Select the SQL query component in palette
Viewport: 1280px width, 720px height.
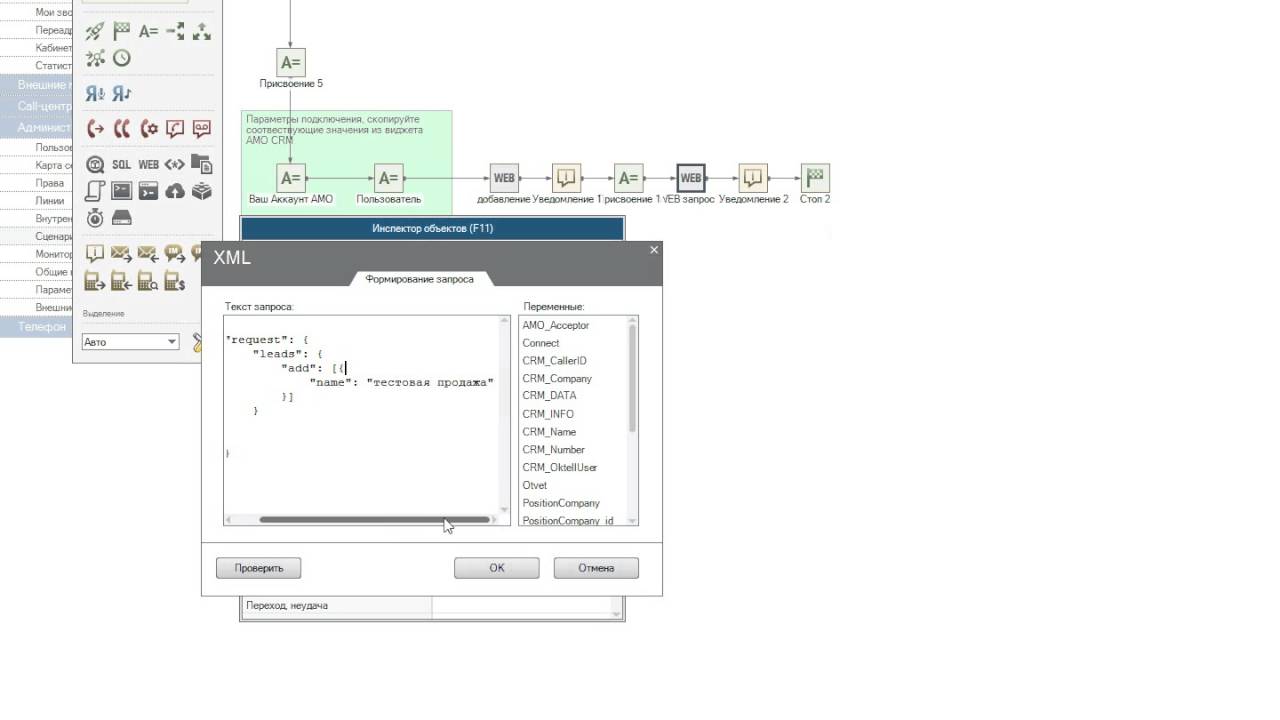tap(121, 164)
